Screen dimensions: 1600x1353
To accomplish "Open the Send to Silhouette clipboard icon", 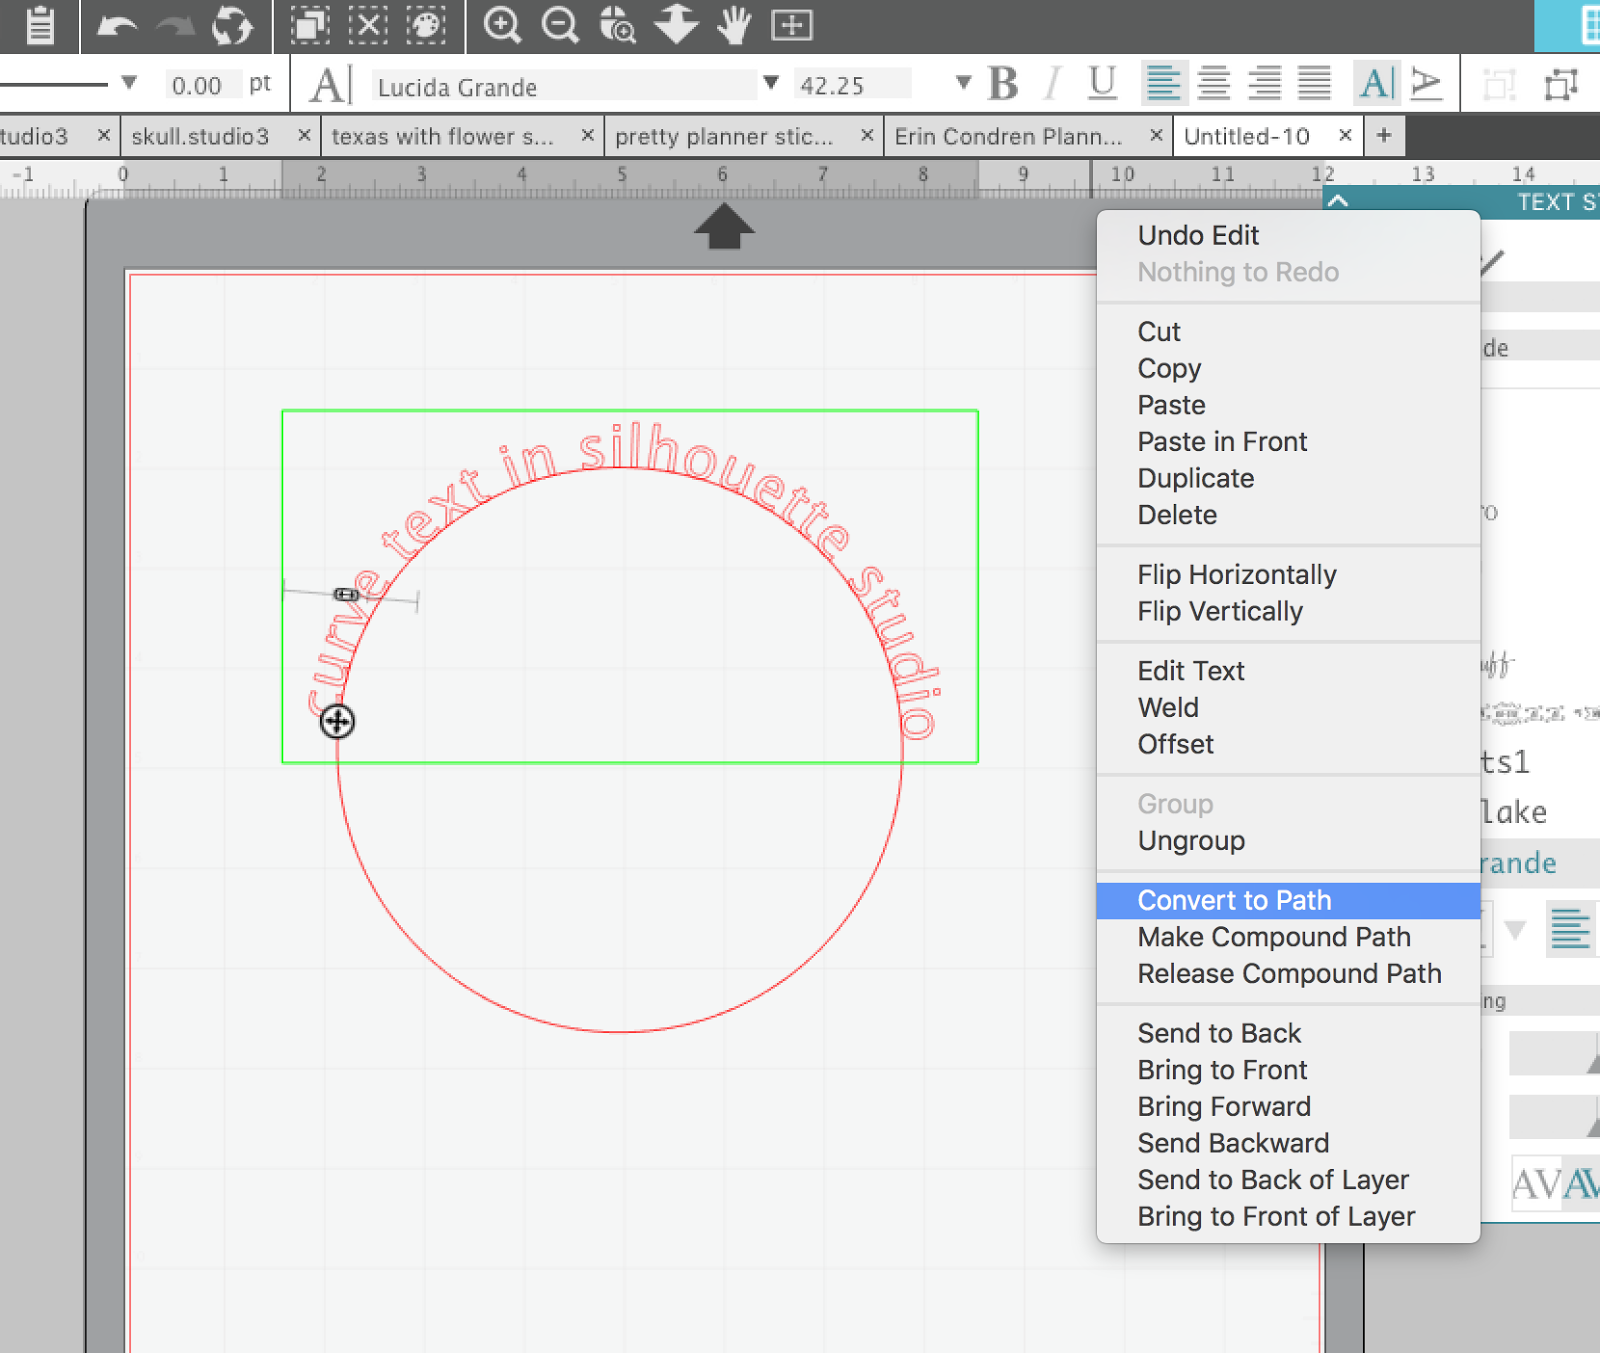I will point(40,26).
